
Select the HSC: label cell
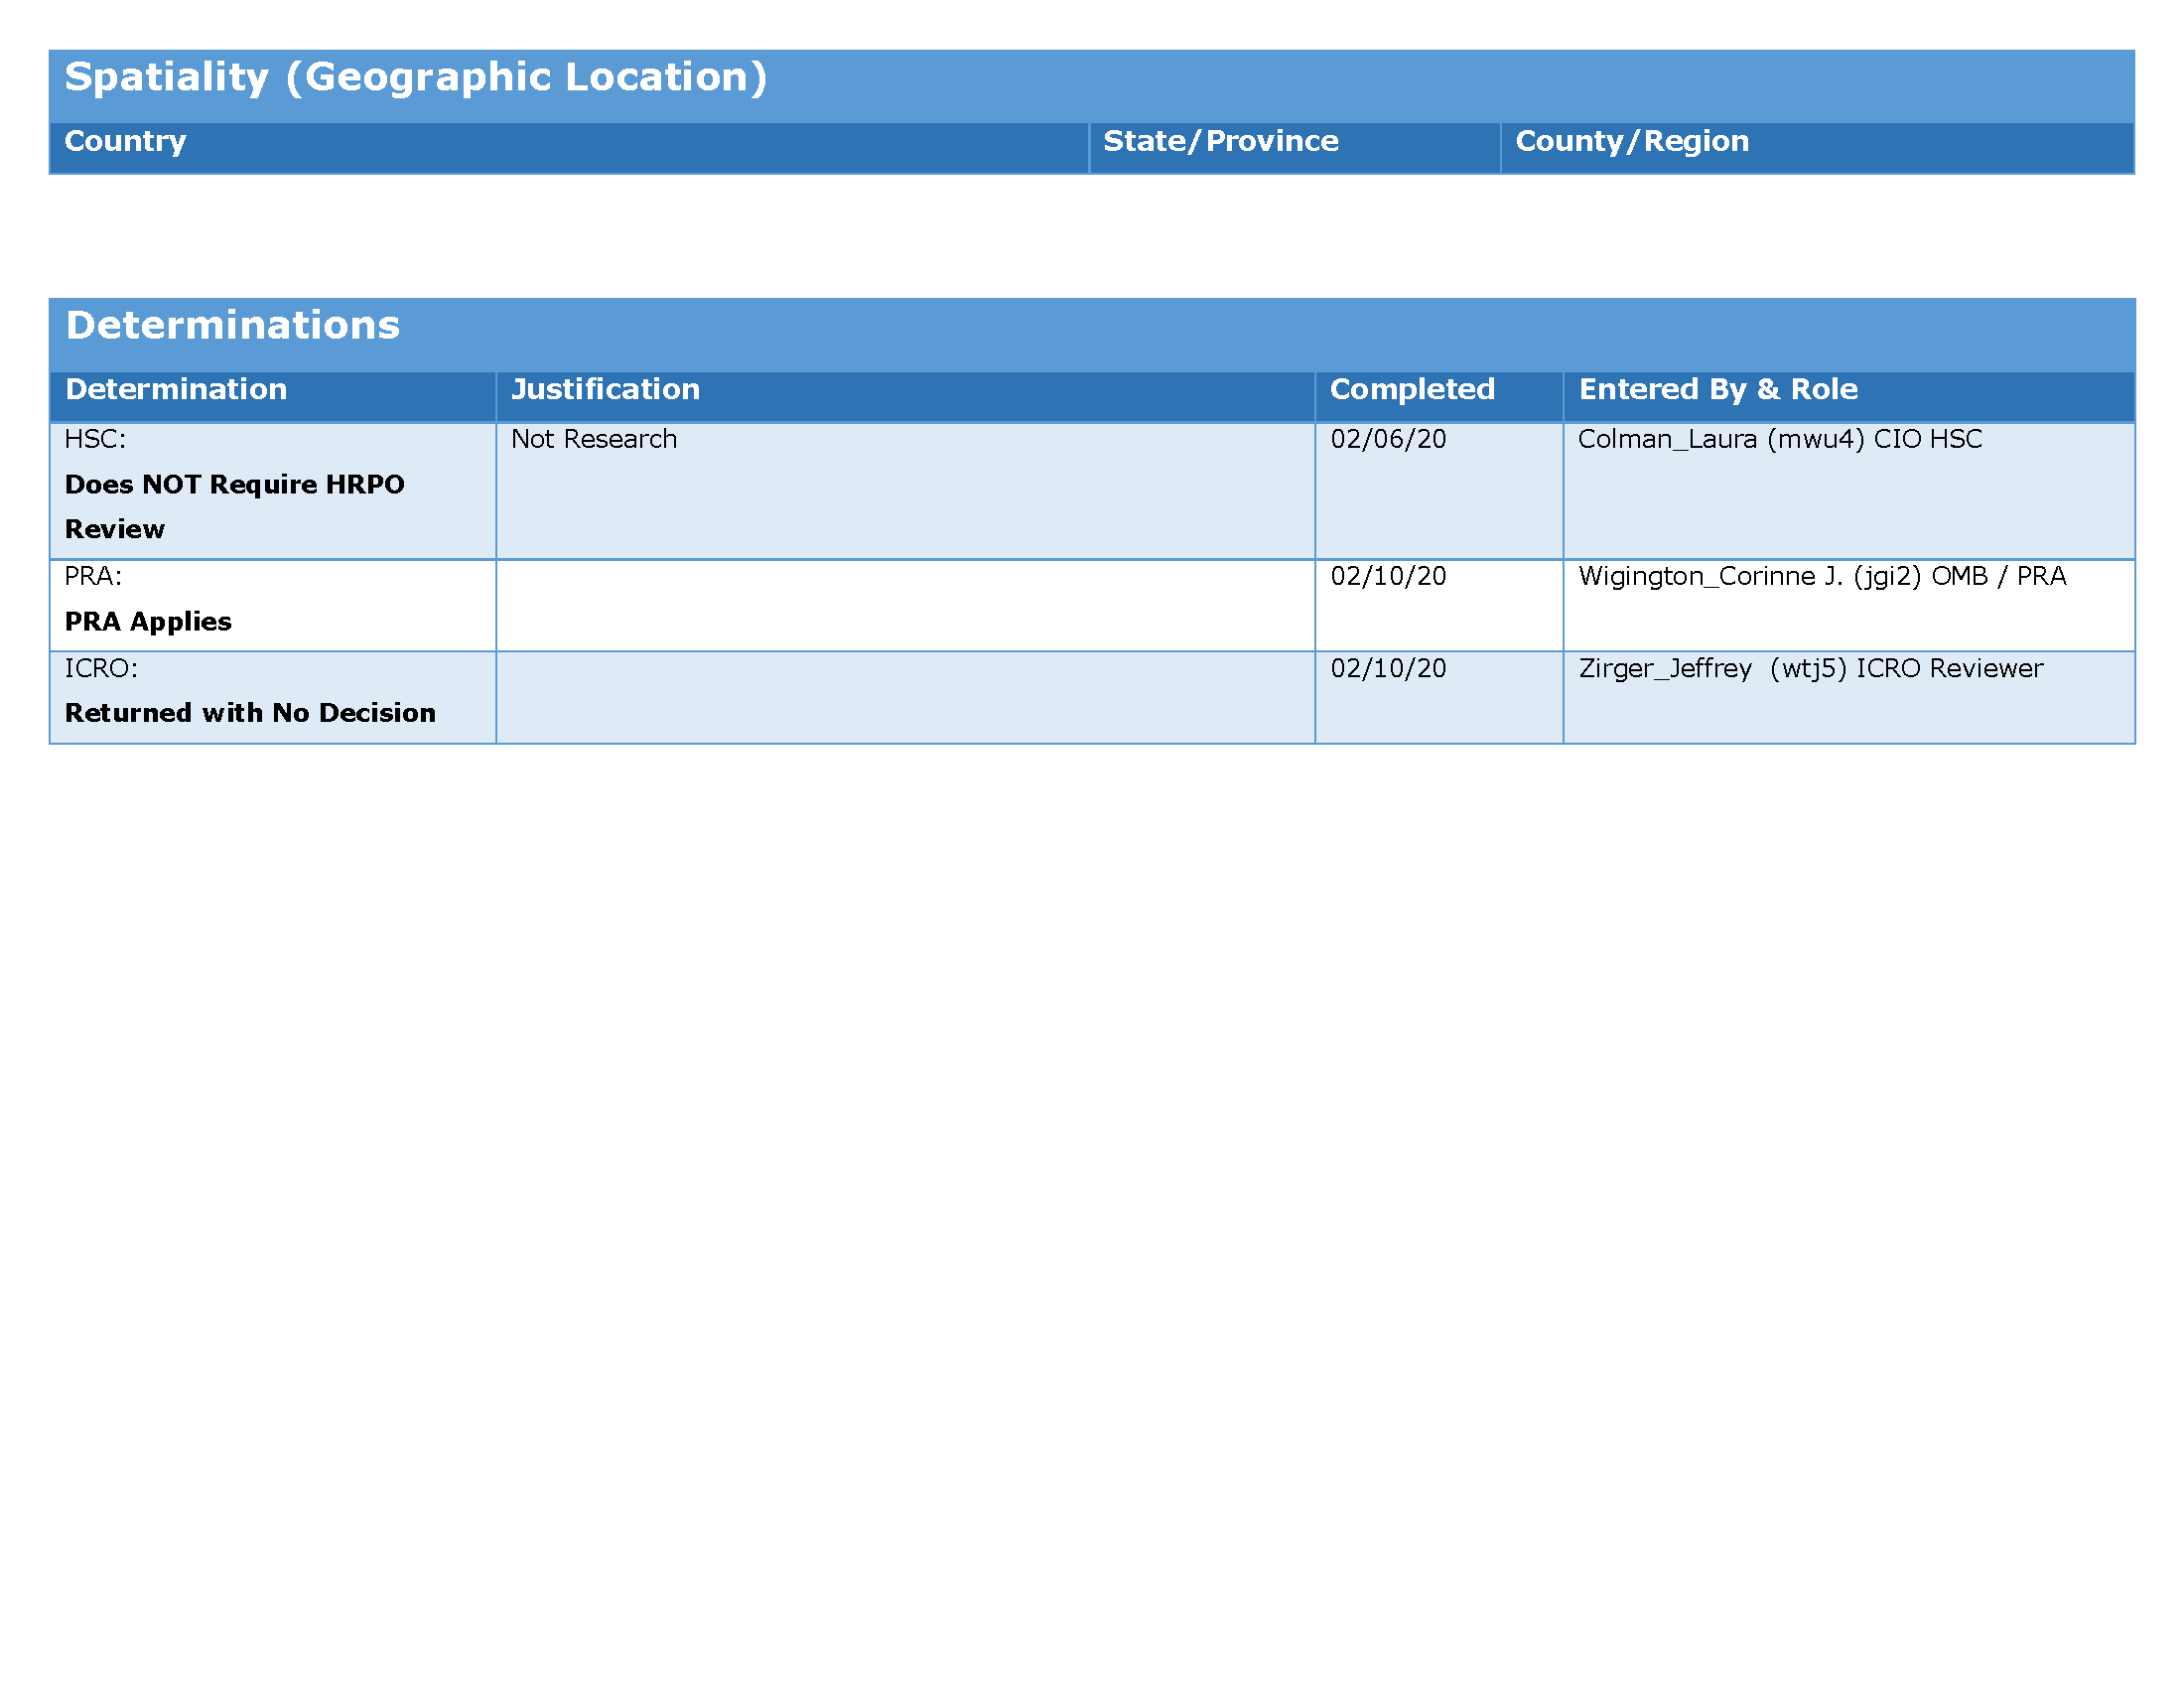(x=95, y=440)
